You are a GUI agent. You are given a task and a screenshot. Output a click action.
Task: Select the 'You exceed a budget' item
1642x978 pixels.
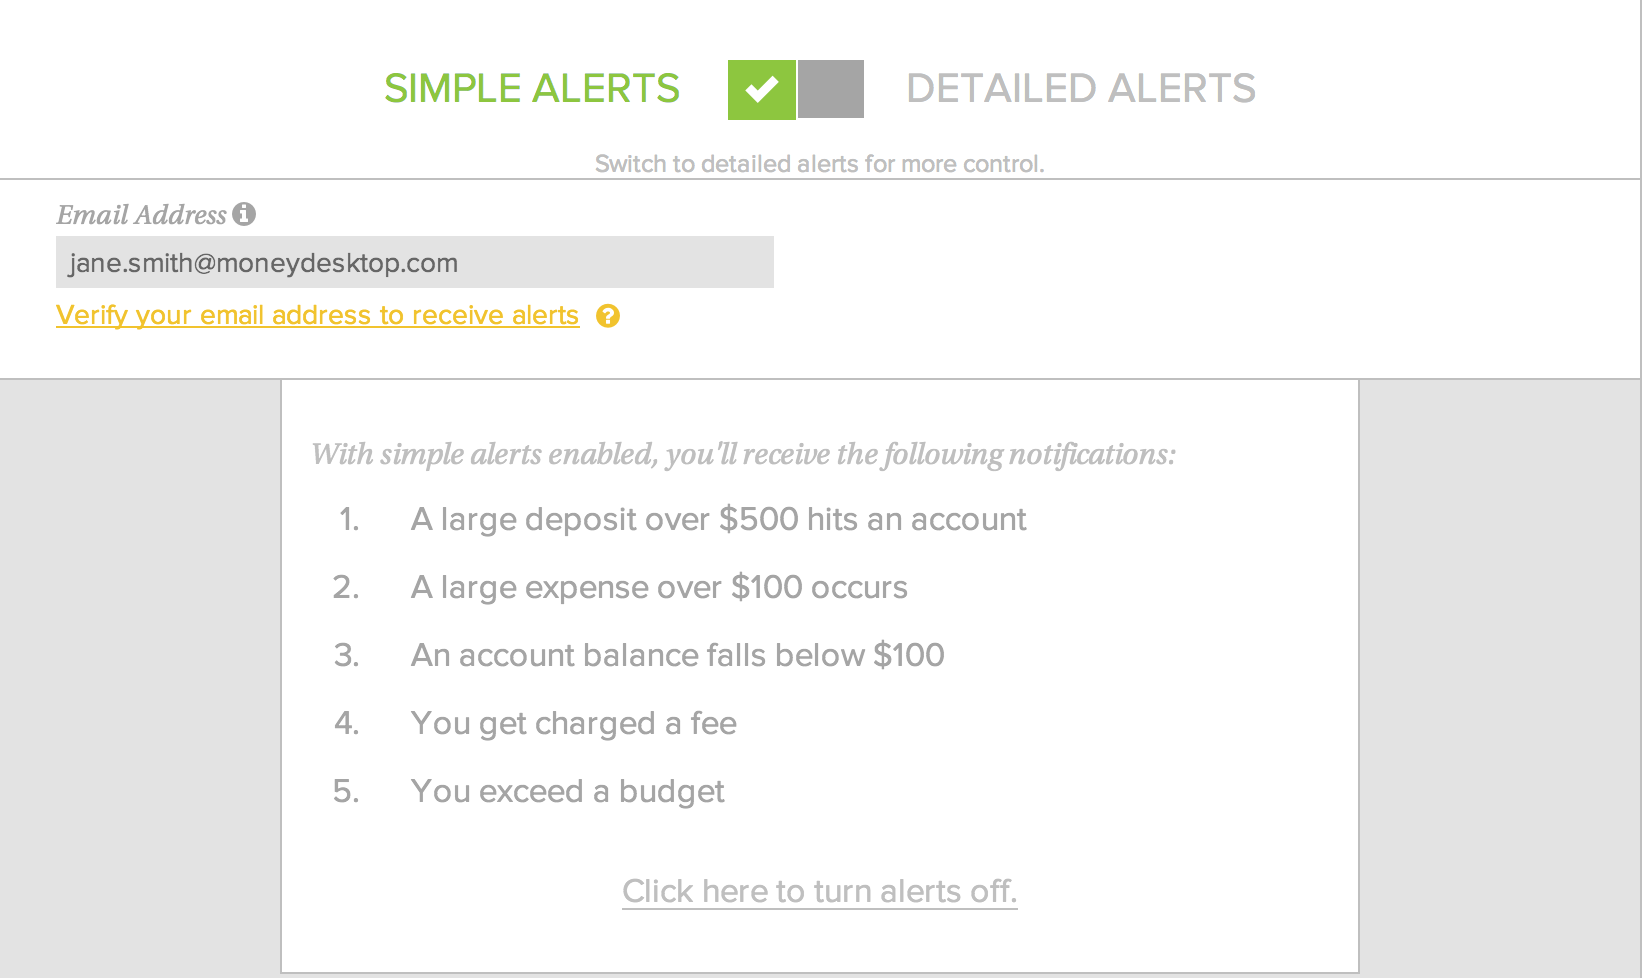[568, 791]
